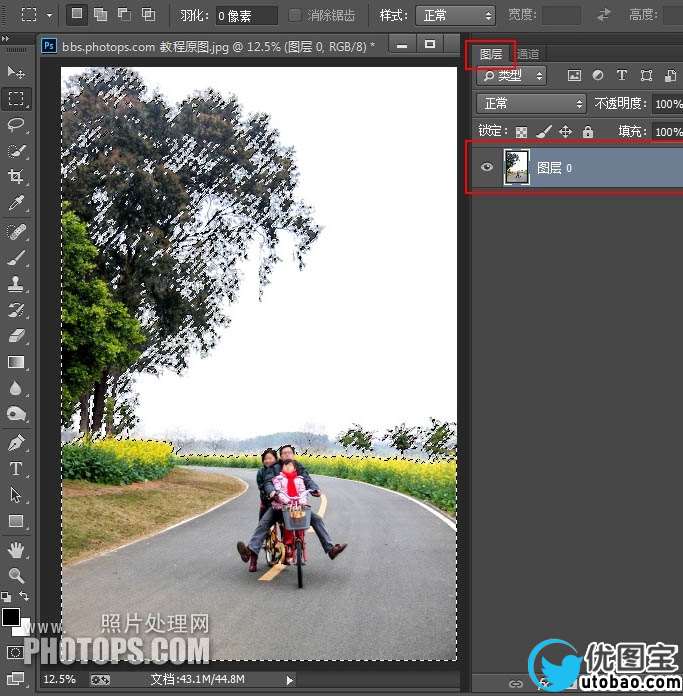Select the Blur tool
Screen dimensions: 683x696
16,388
